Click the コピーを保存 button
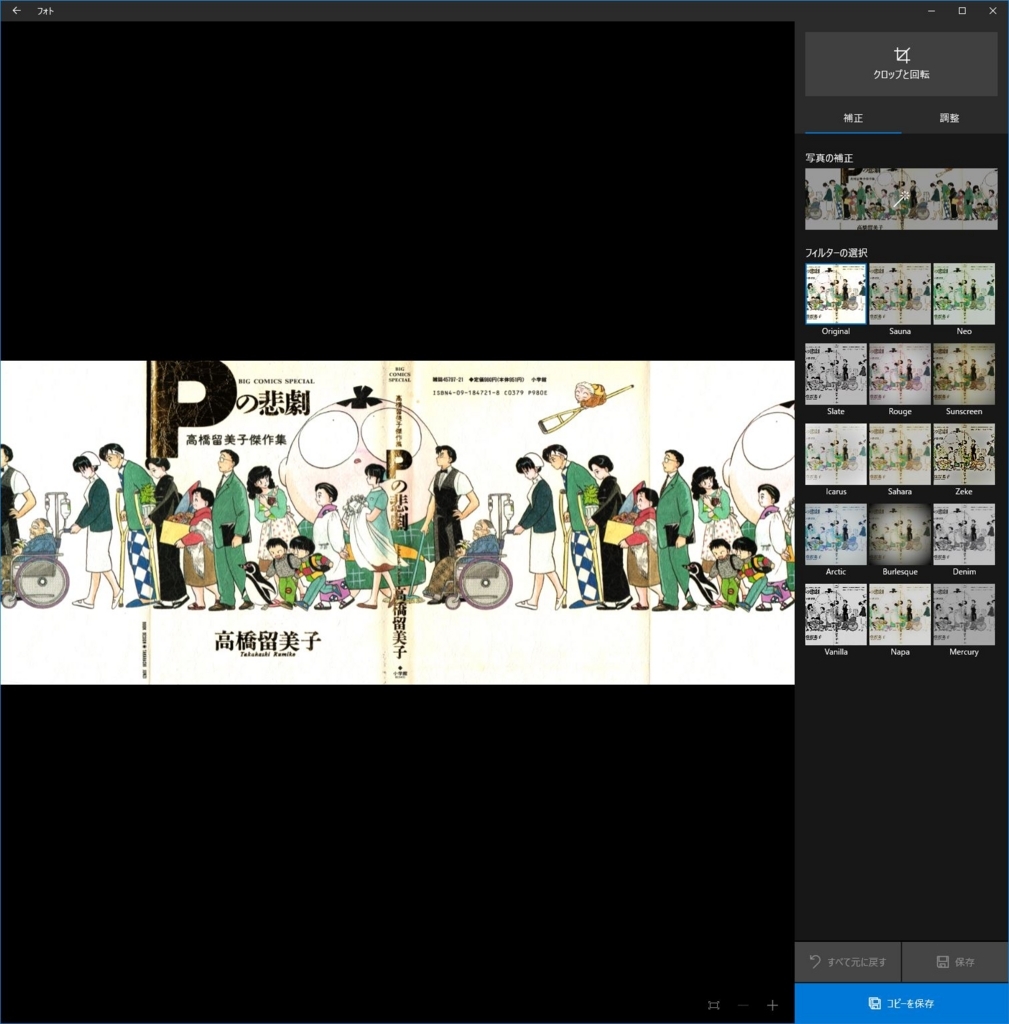Screen dimensions: 1009x1024 [901, 1003]
